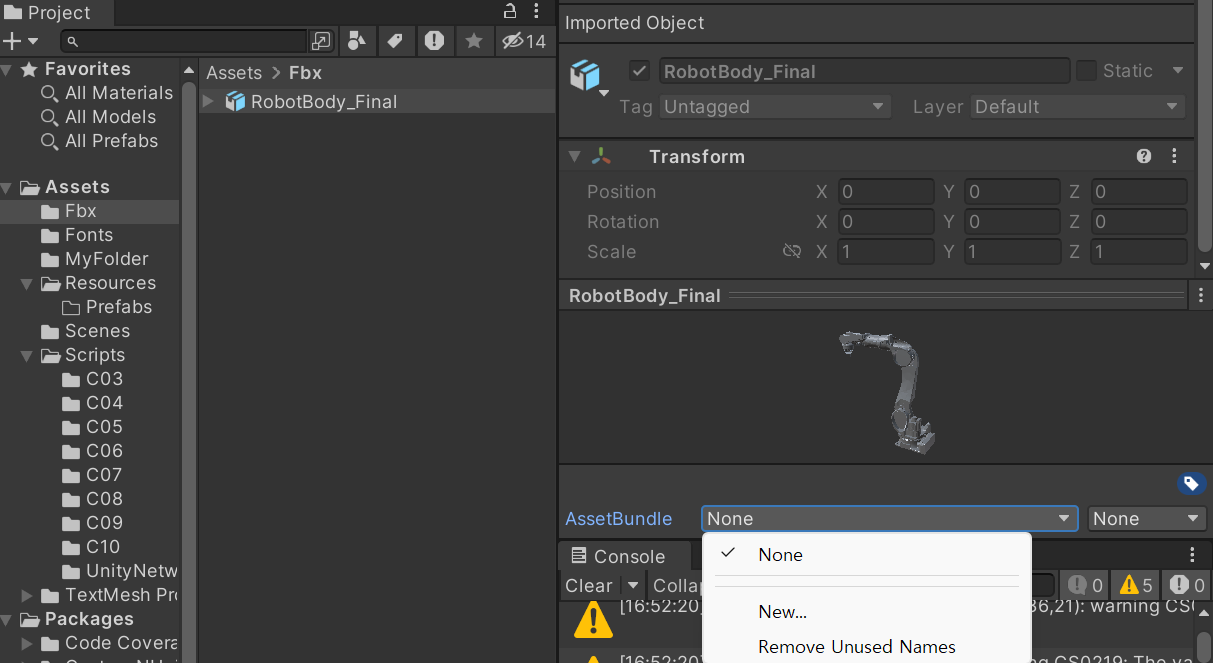Expand the Code Coverage package

coord(28,643)
